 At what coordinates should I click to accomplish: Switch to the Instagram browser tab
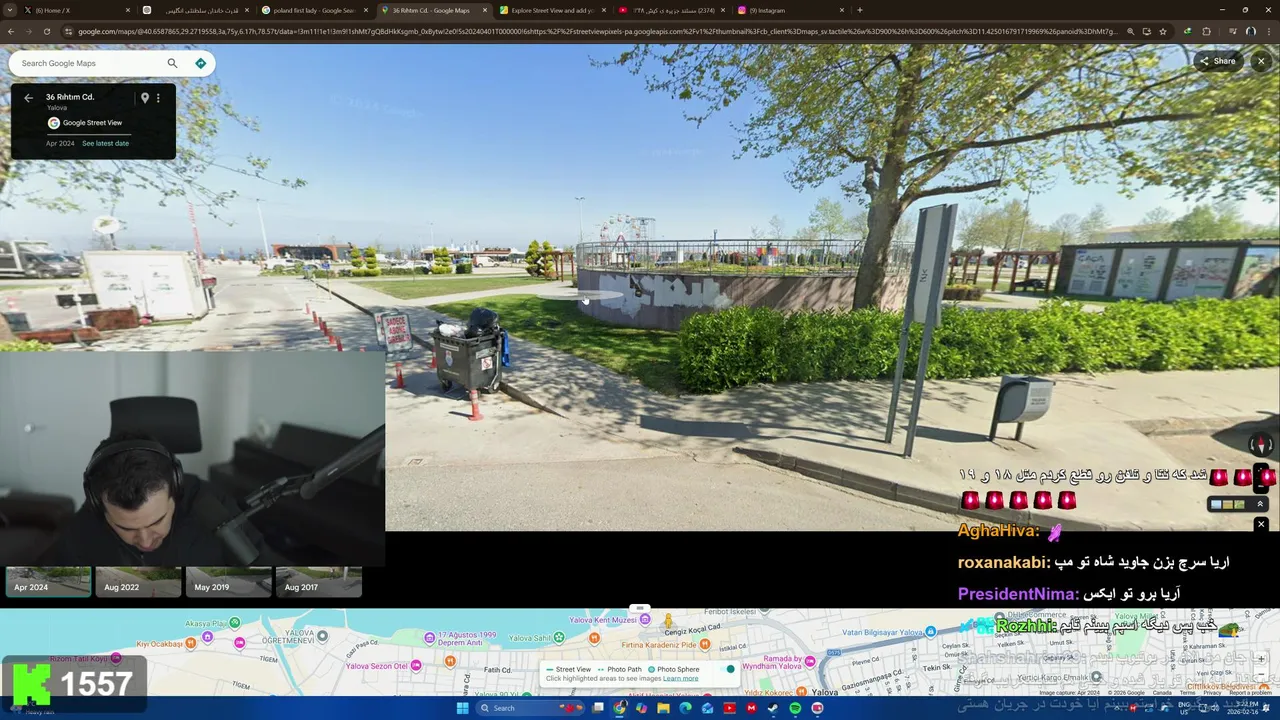790,10
